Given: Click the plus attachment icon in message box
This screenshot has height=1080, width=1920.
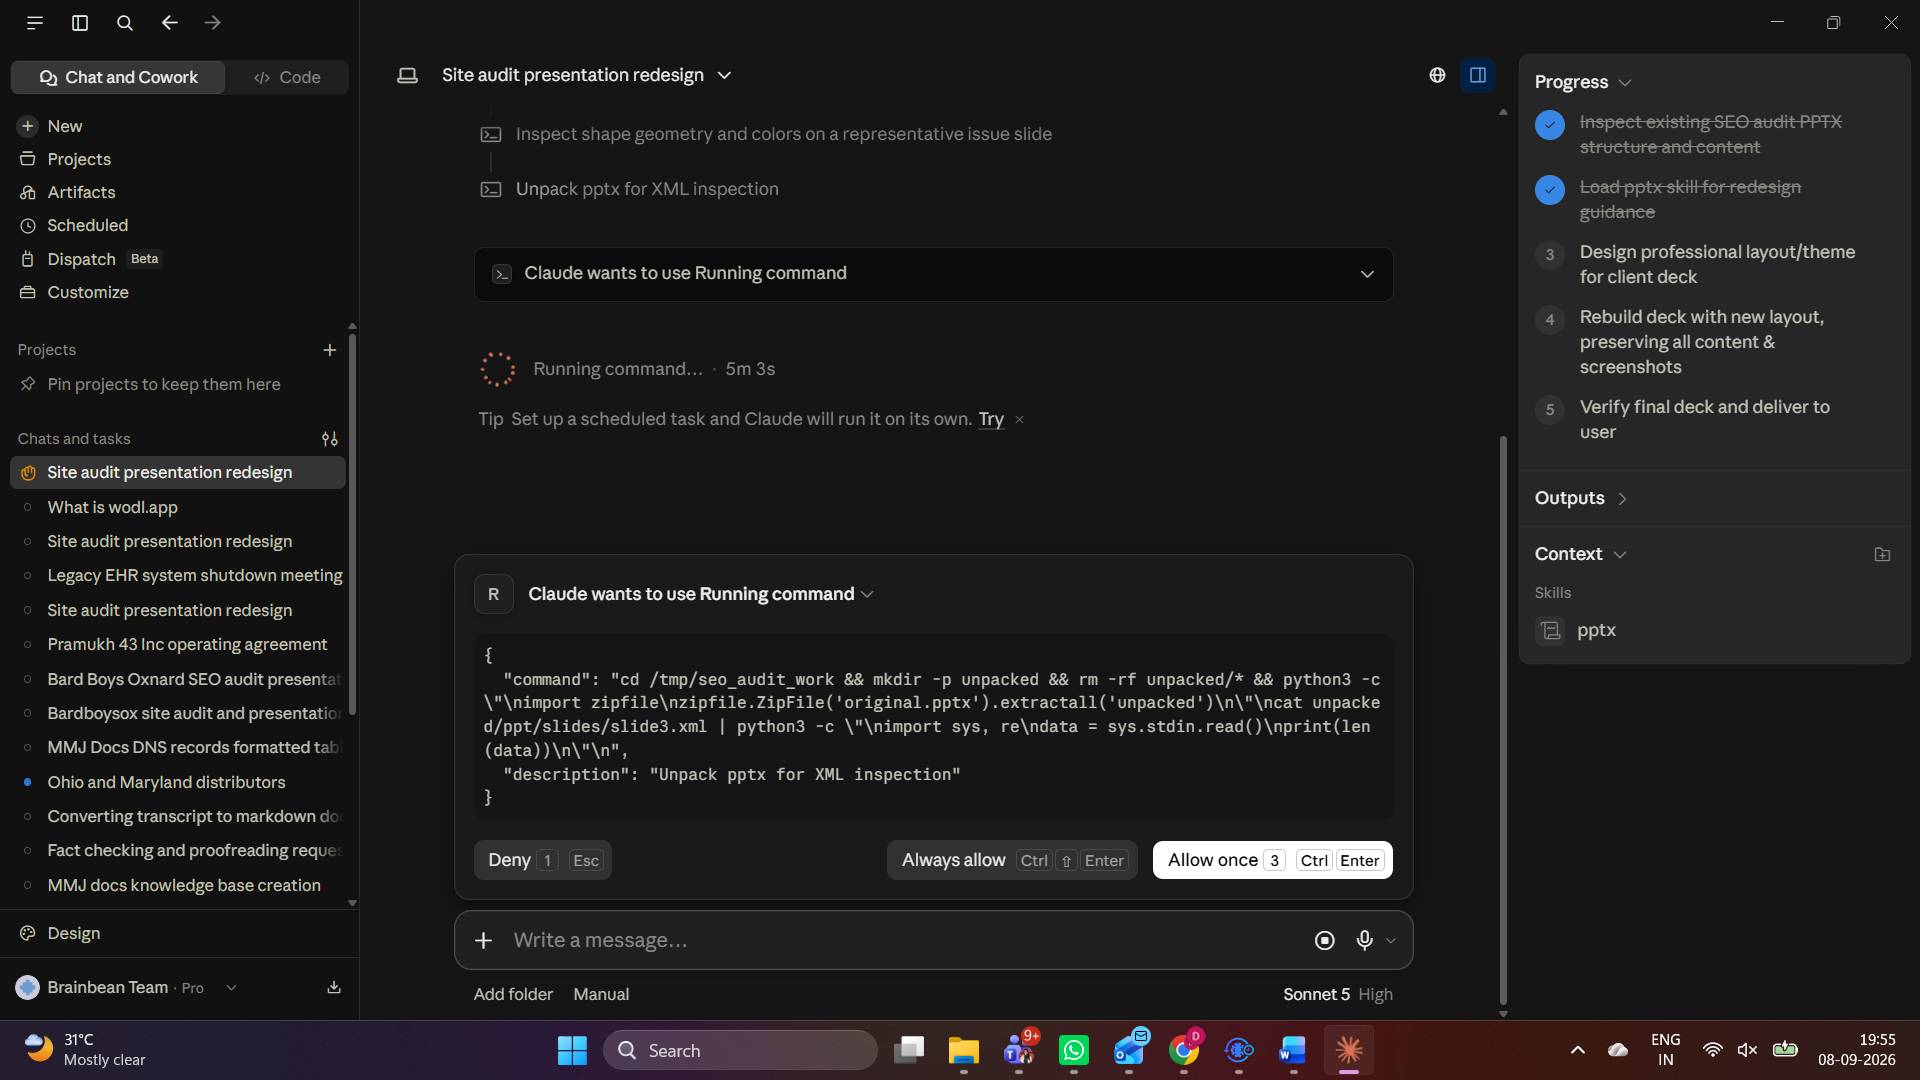Looking at the screenshot, I should tap(483, 940).
